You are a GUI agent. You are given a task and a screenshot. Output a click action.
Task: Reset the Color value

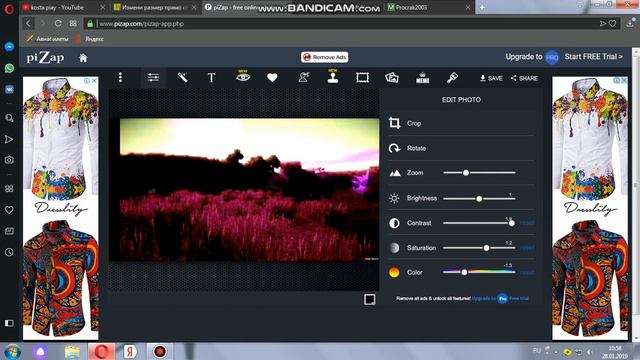[x=527, y=273]
